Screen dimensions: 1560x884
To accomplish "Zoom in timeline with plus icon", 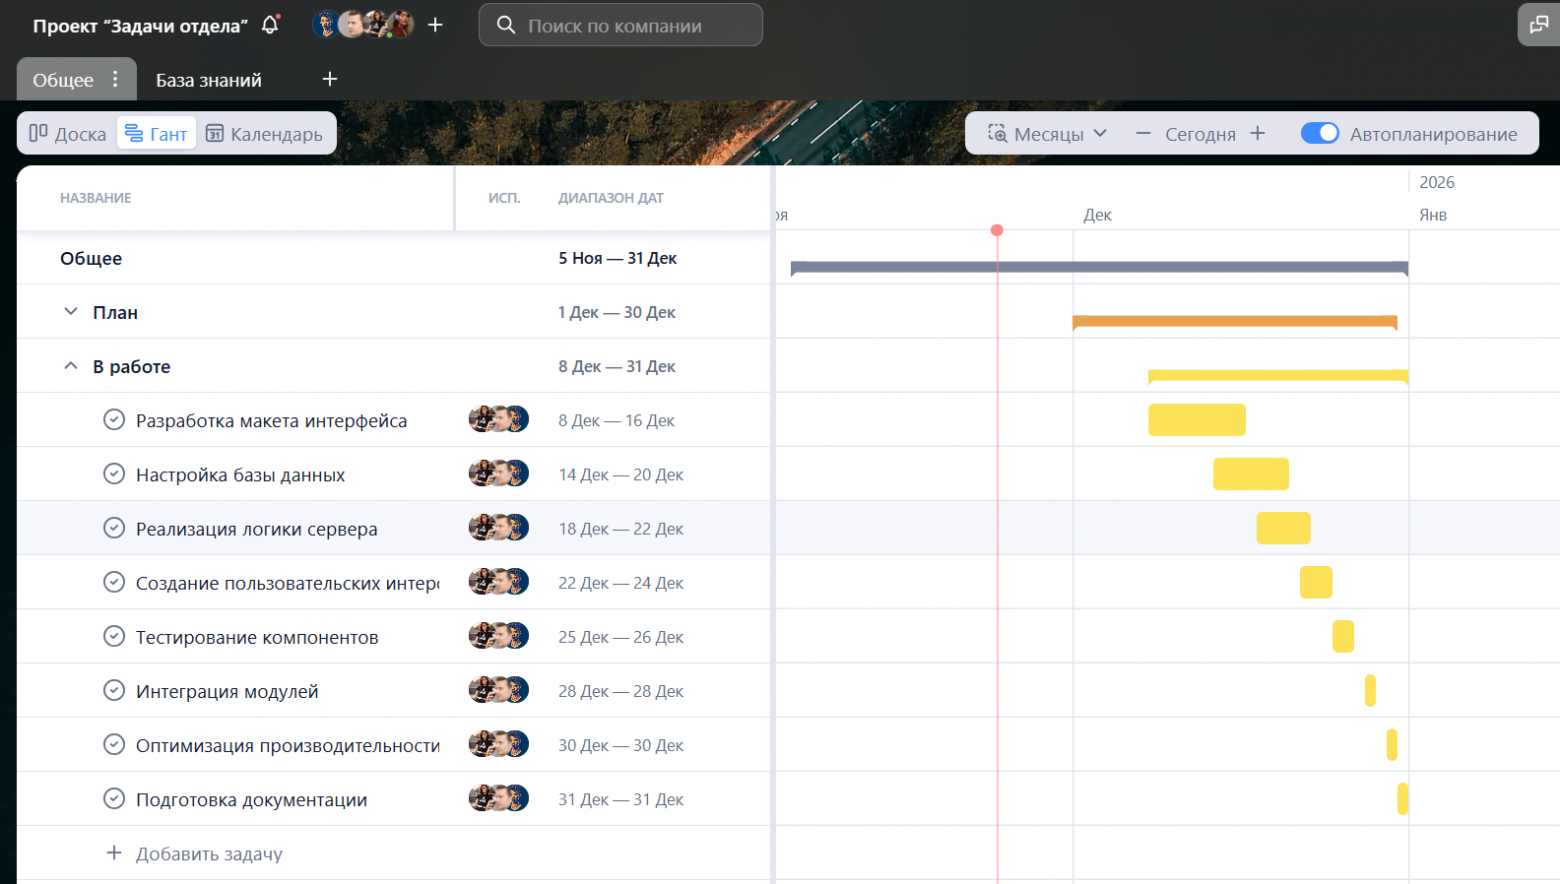I will tap(1258, 134).
